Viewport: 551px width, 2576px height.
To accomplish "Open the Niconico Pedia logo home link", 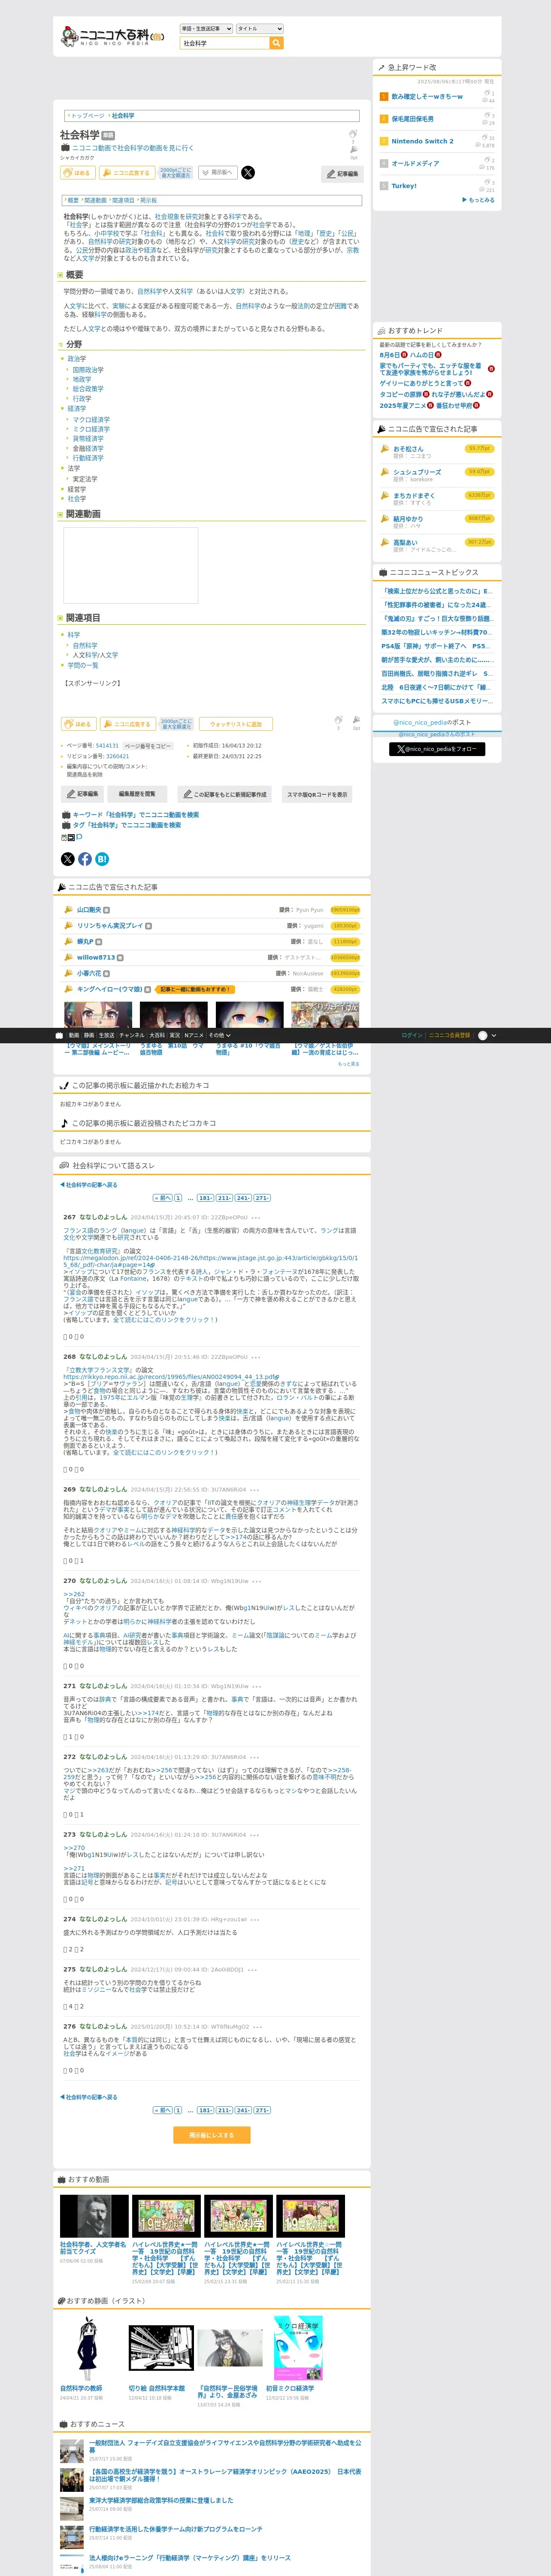I will [113, 37].
